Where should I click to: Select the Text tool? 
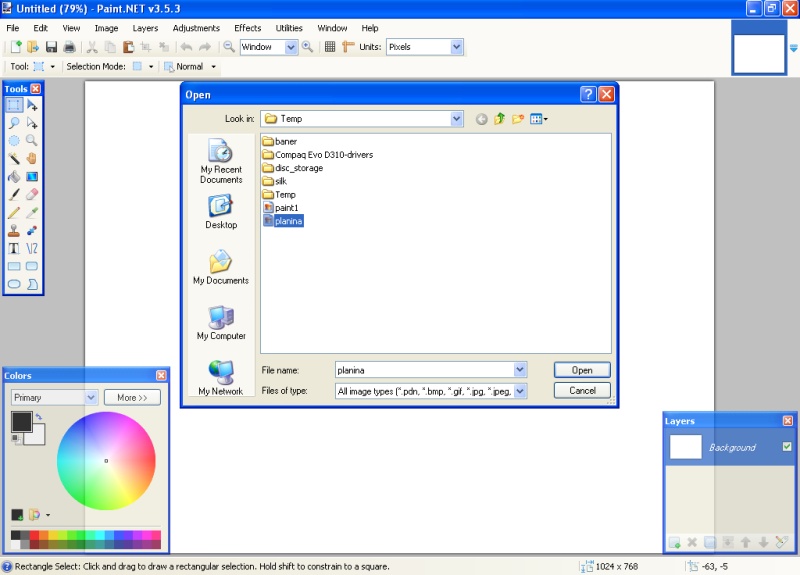14,248
